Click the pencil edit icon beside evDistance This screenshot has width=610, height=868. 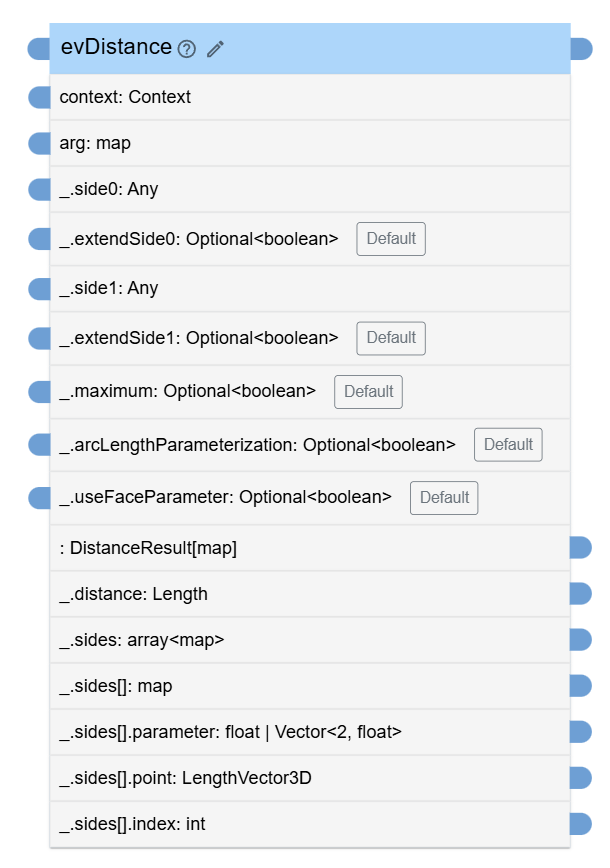point(215,49)
